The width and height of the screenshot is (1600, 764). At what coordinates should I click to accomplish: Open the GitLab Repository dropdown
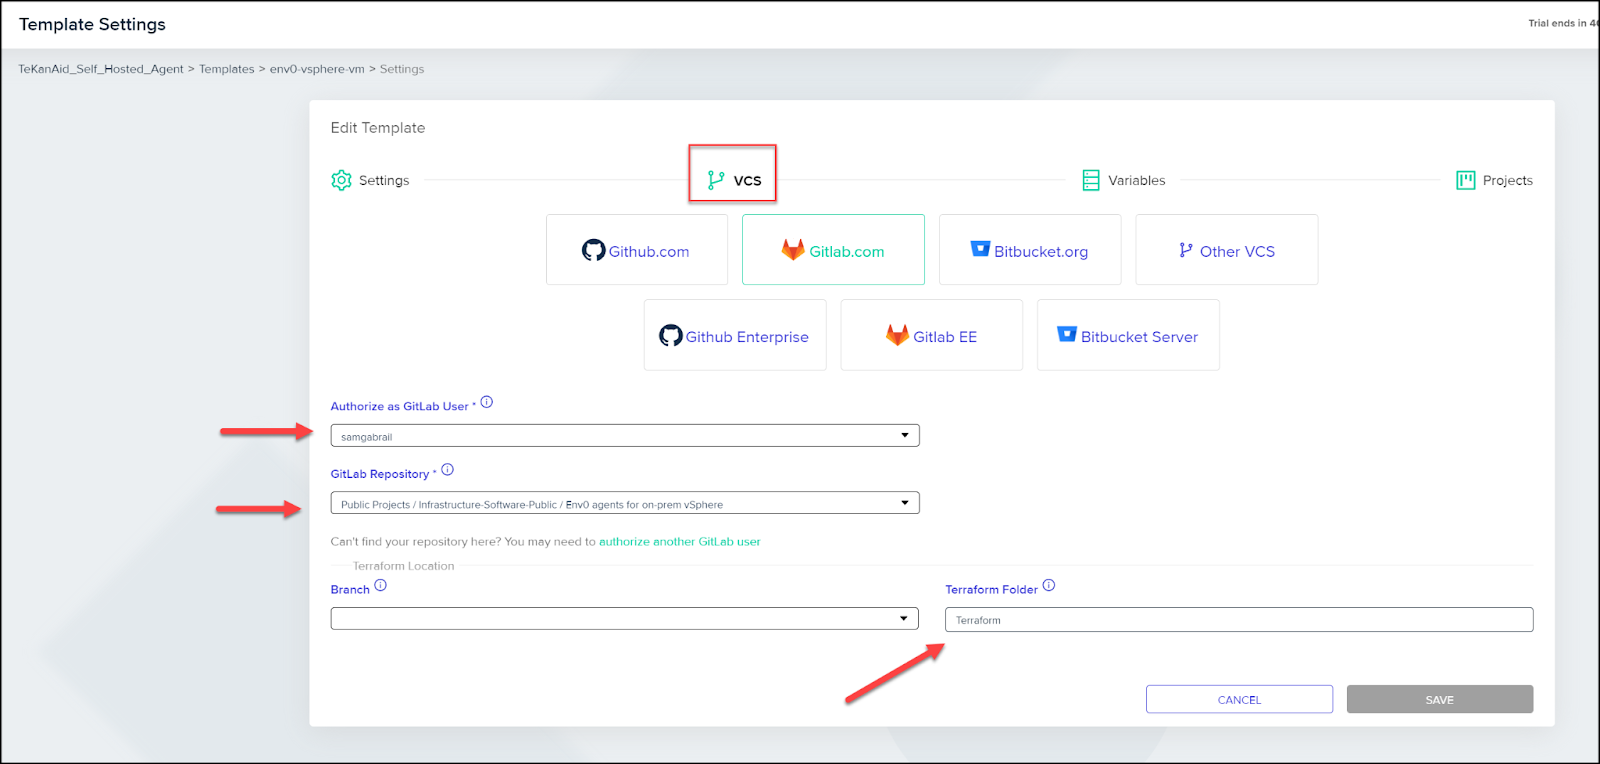(x=625, y=503)
